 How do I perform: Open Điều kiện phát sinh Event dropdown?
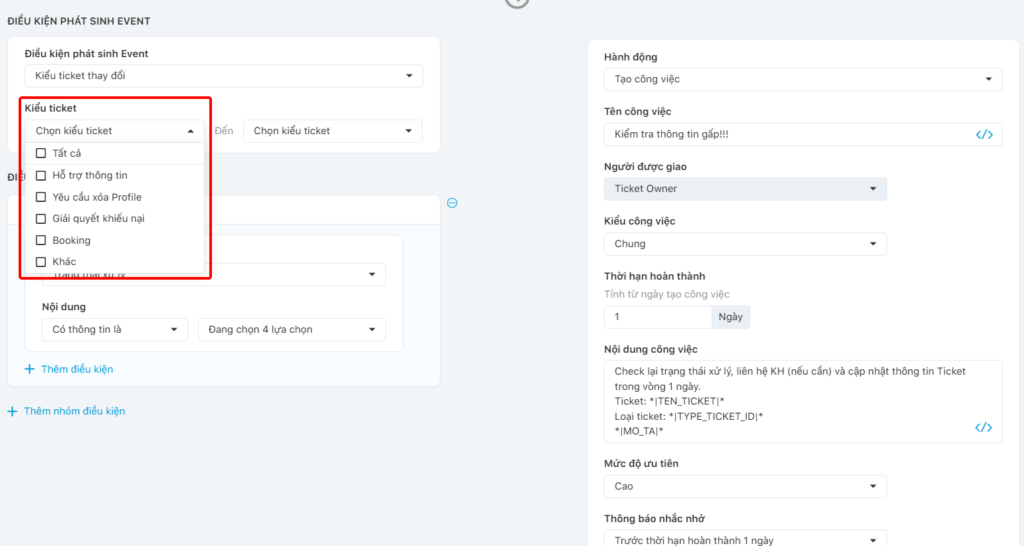pos(223,76)
